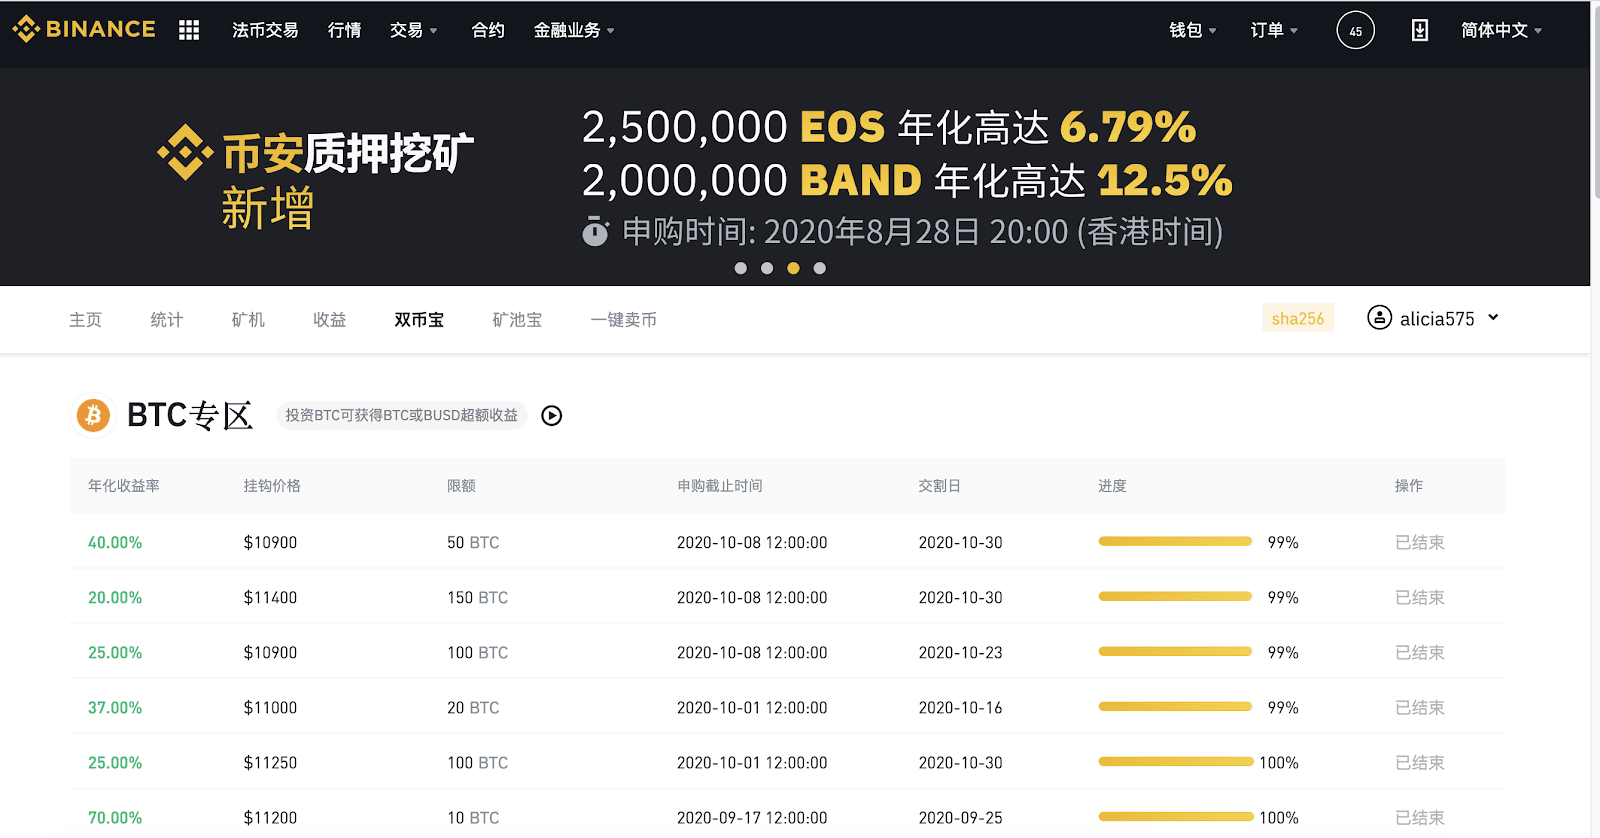Click the 进度 column header
This screenshot has height=838, width=1600.
pos(1112,486)
